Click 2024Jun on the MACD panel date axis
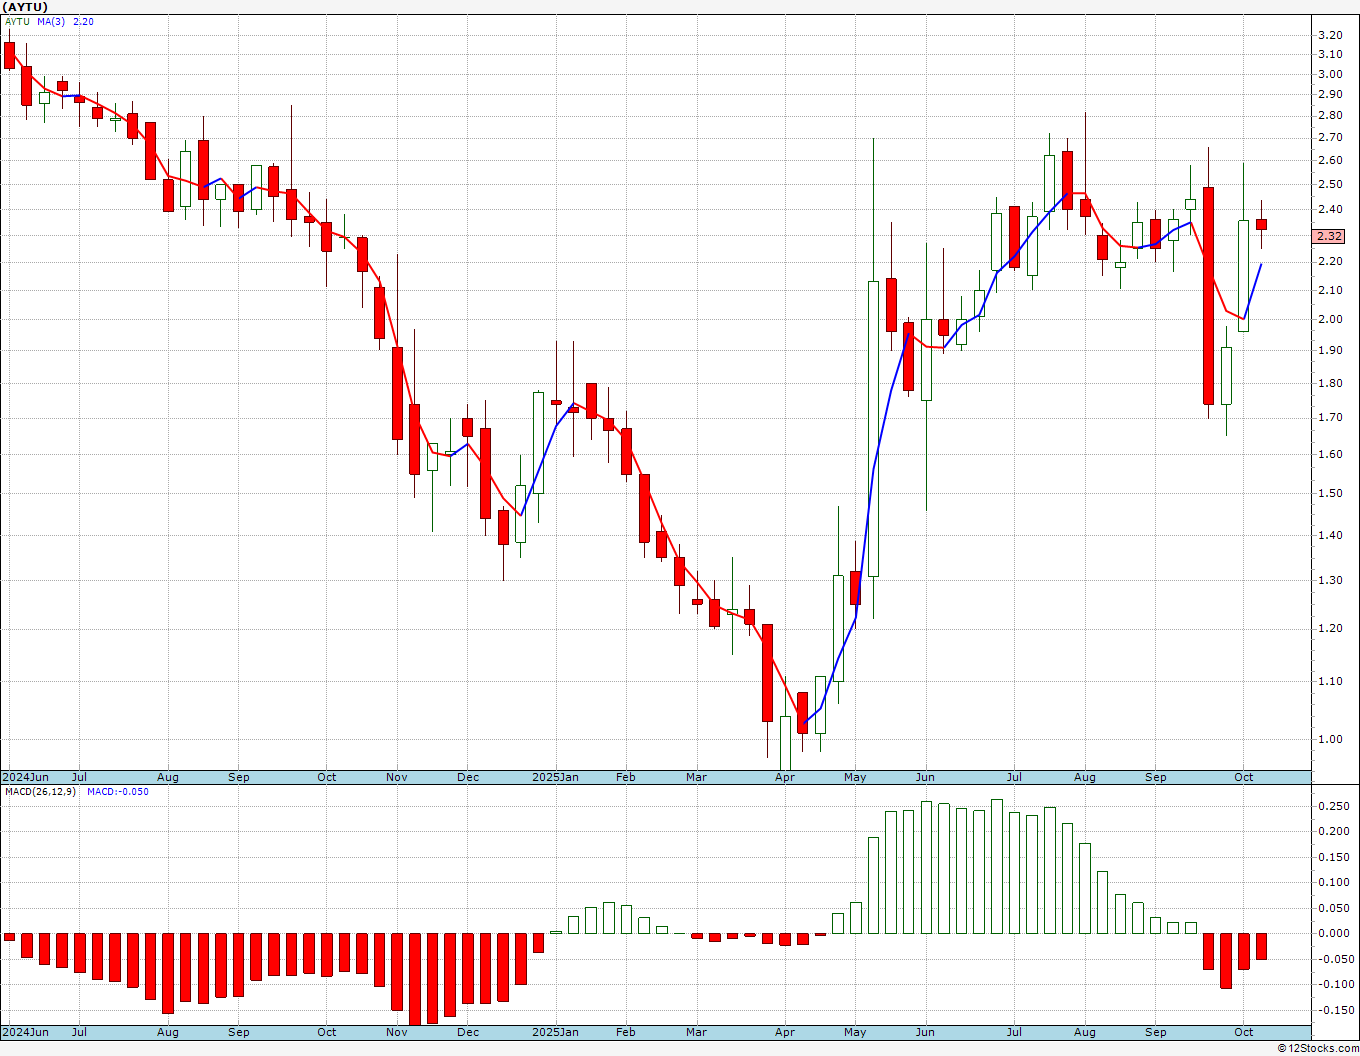 point(25,1032)
